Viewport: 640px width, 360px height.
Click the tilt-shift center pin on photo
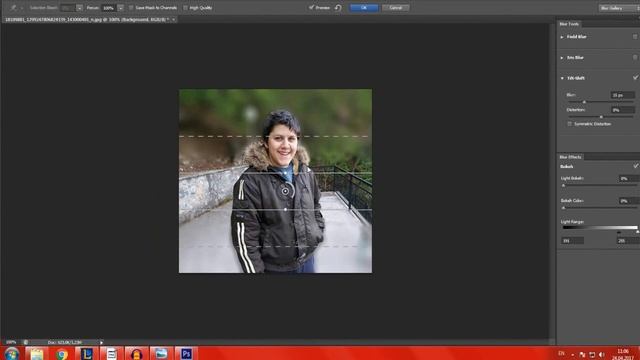tap(286, 191)
